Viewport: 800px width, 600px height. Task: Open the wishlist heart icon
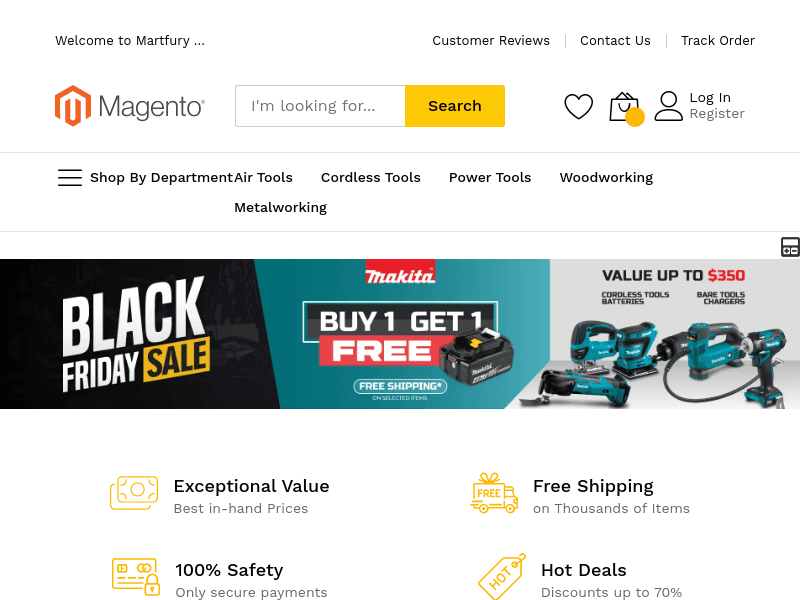click(578, 107)
